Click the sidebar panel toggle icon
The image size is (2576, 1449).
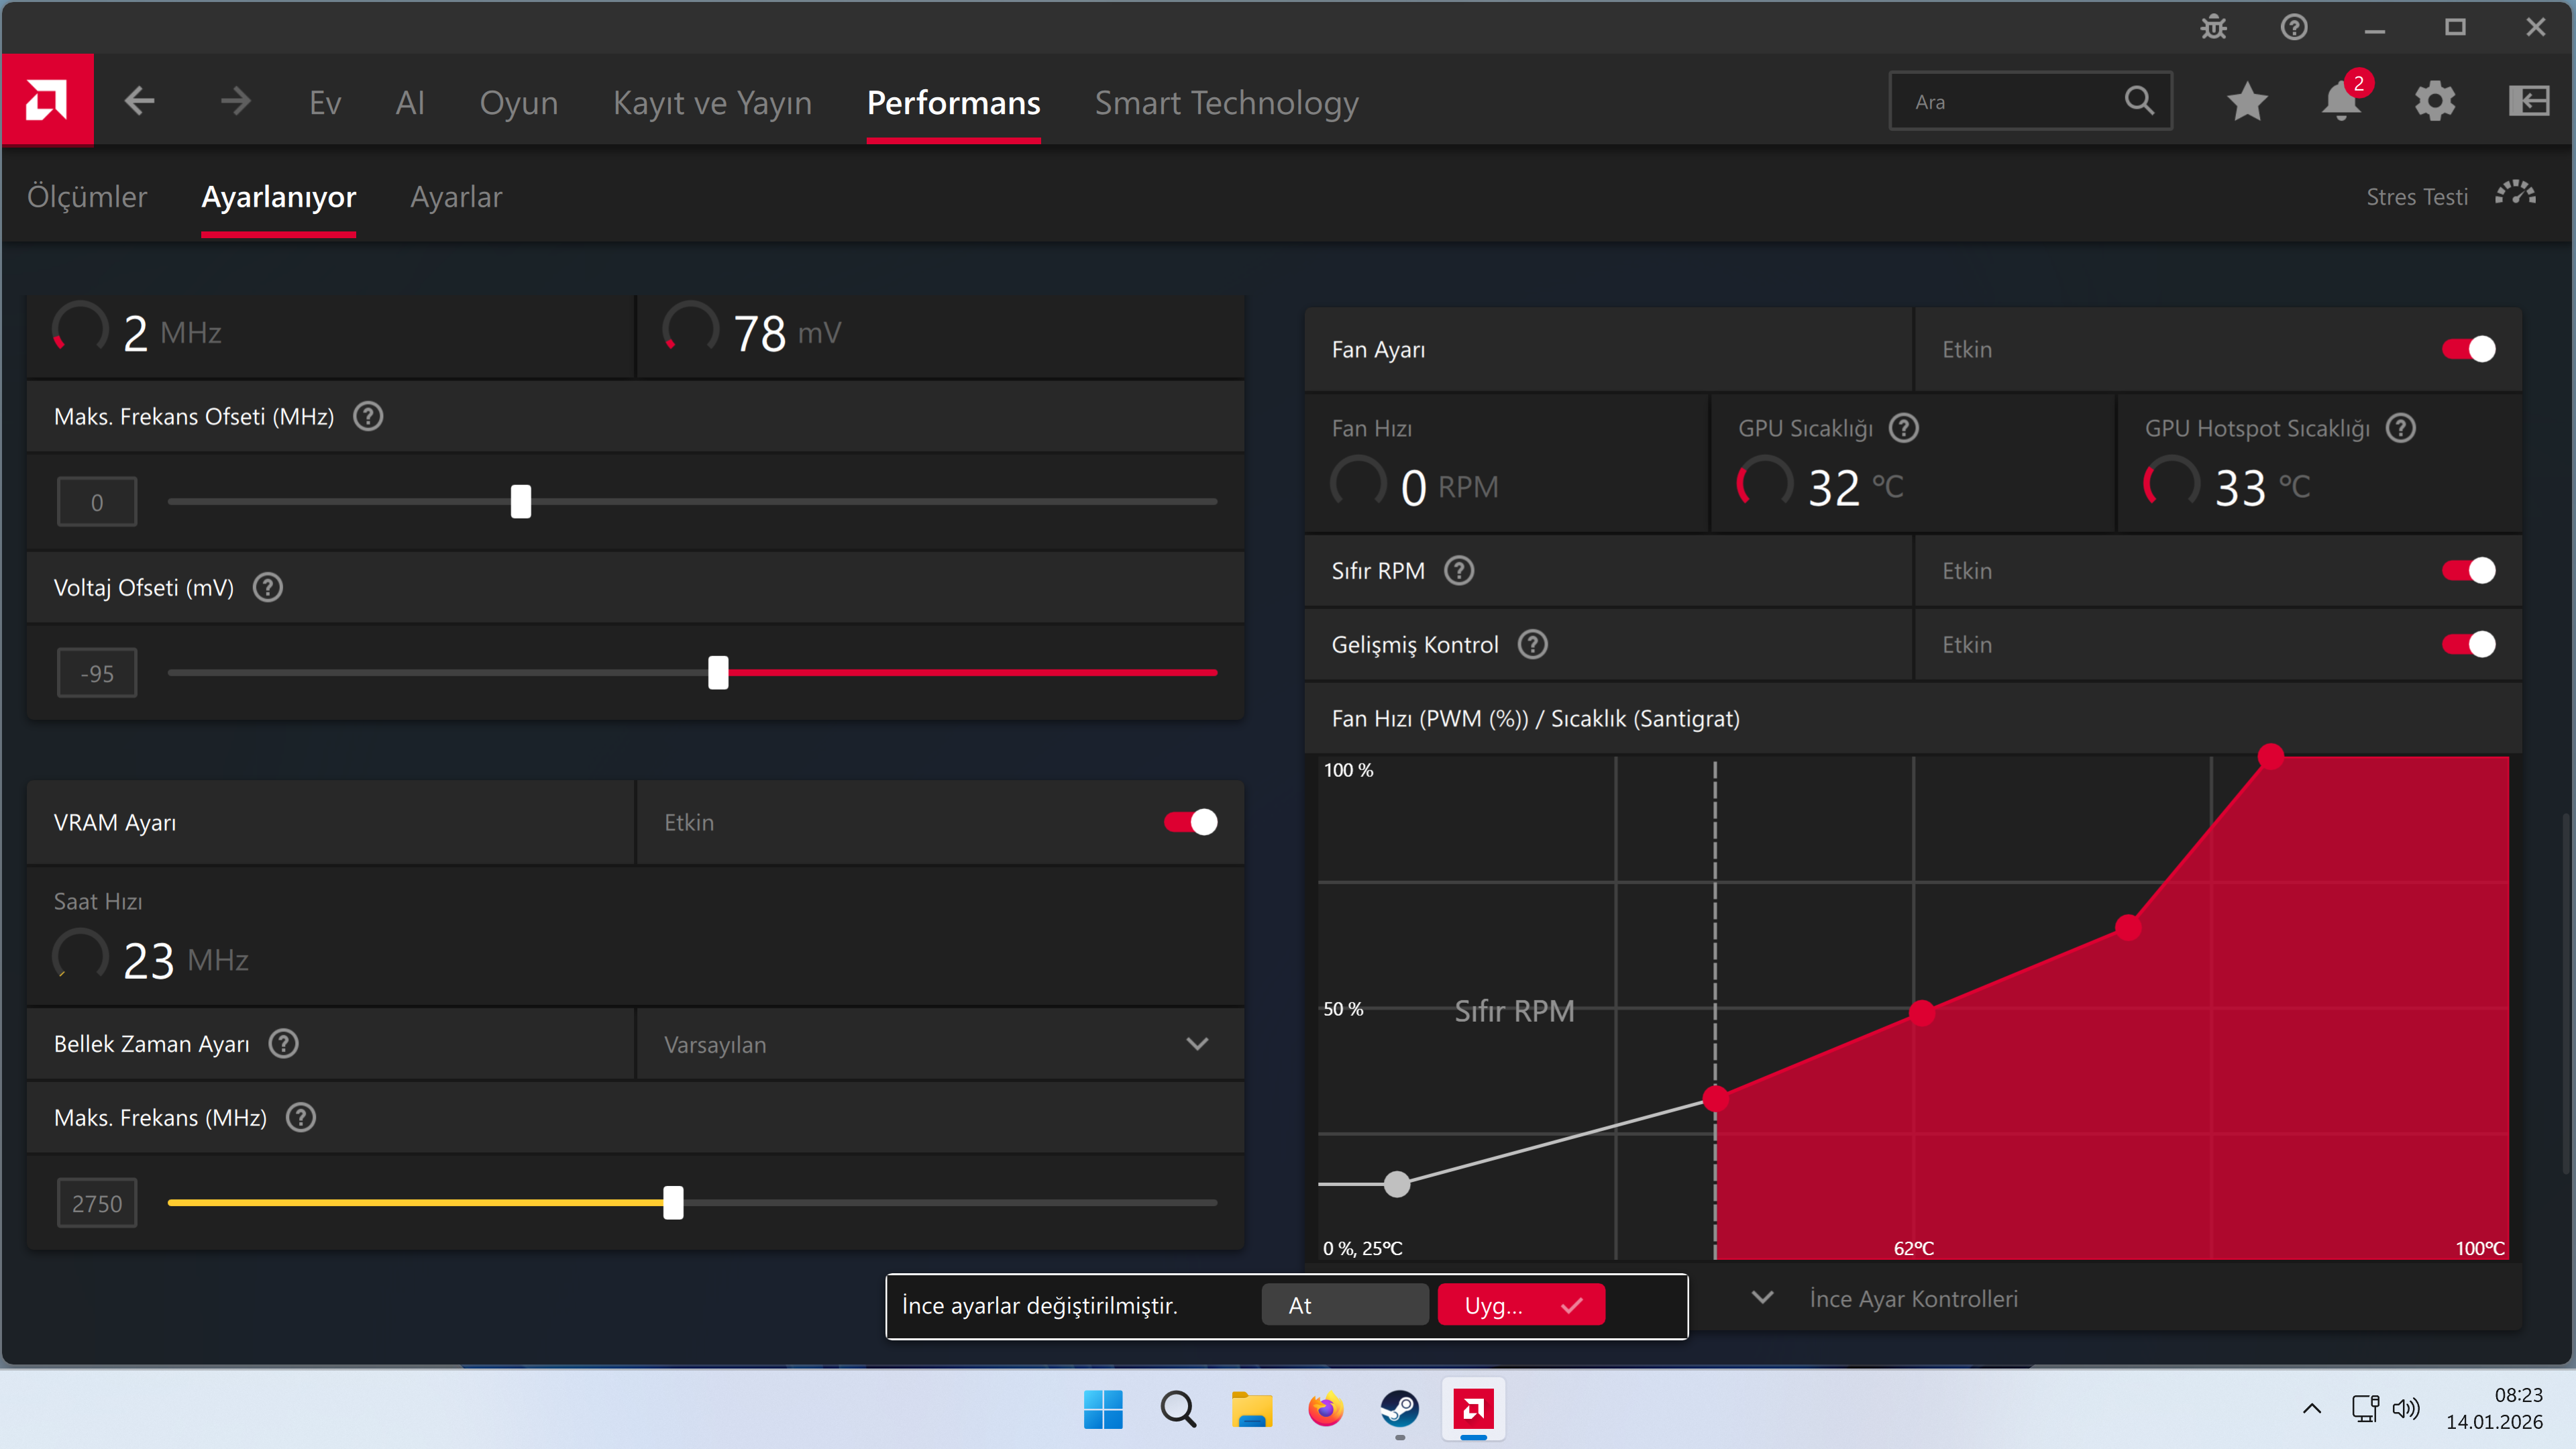coord(2529,101)
